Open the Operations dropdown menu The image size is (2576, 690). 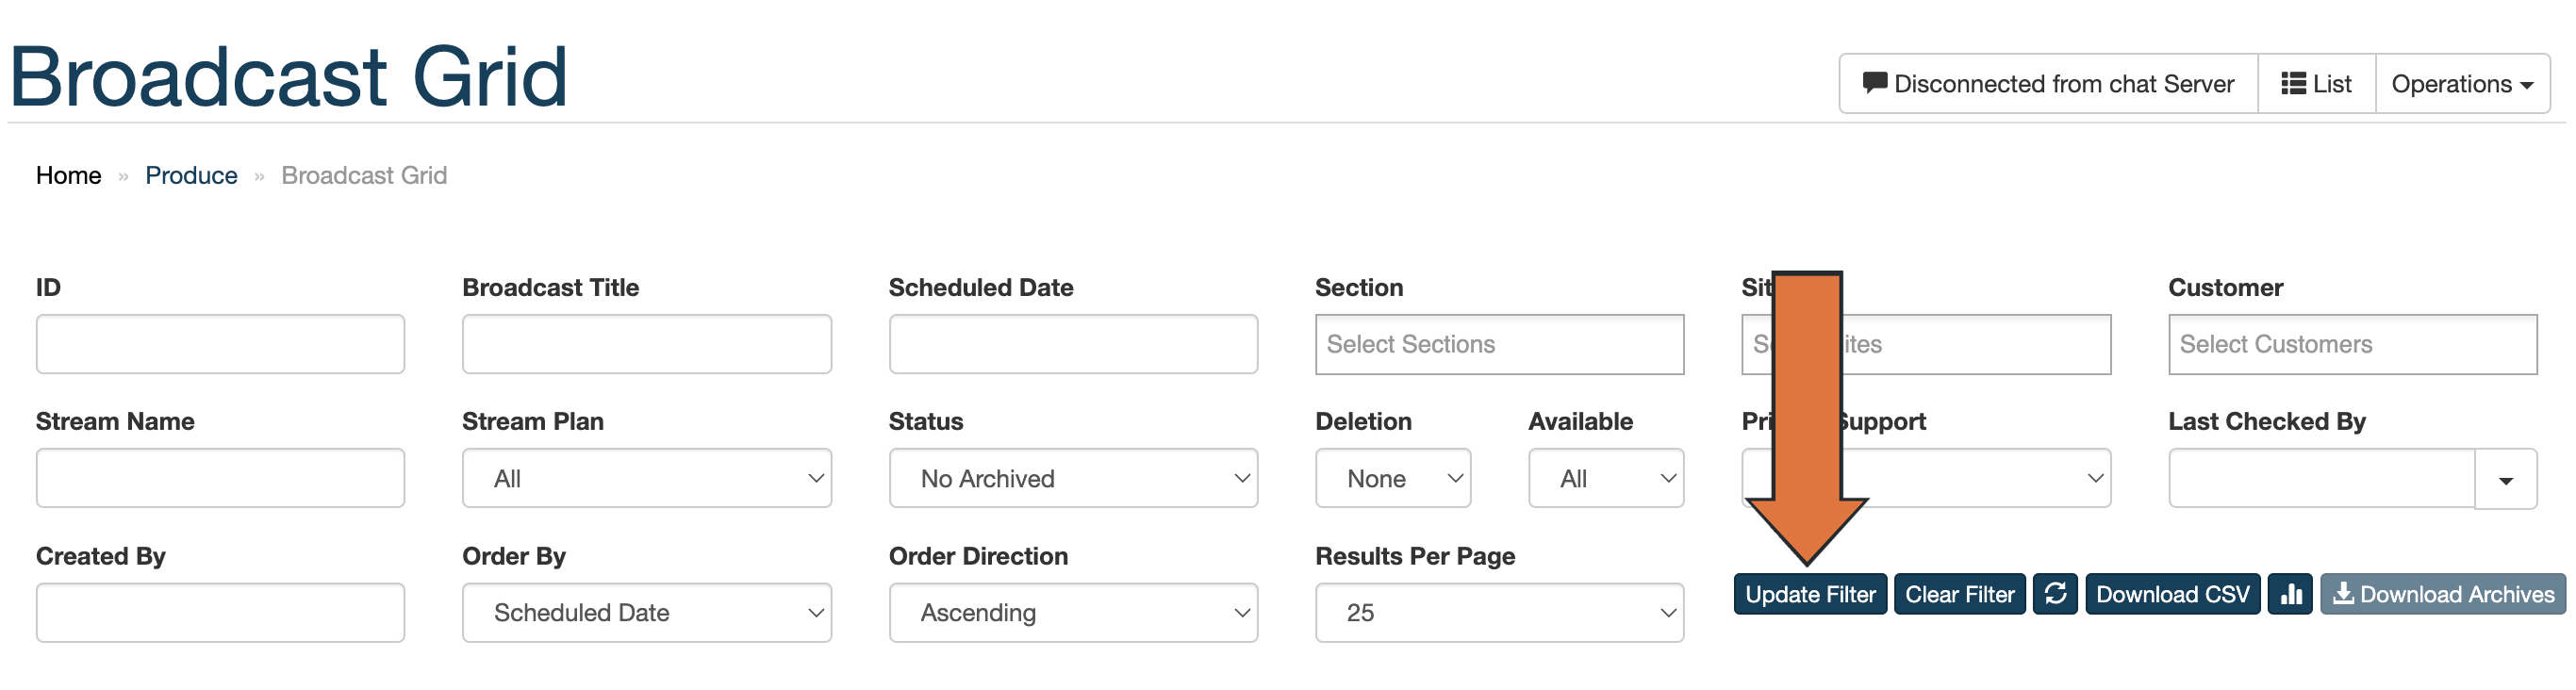pos(2462,84)
